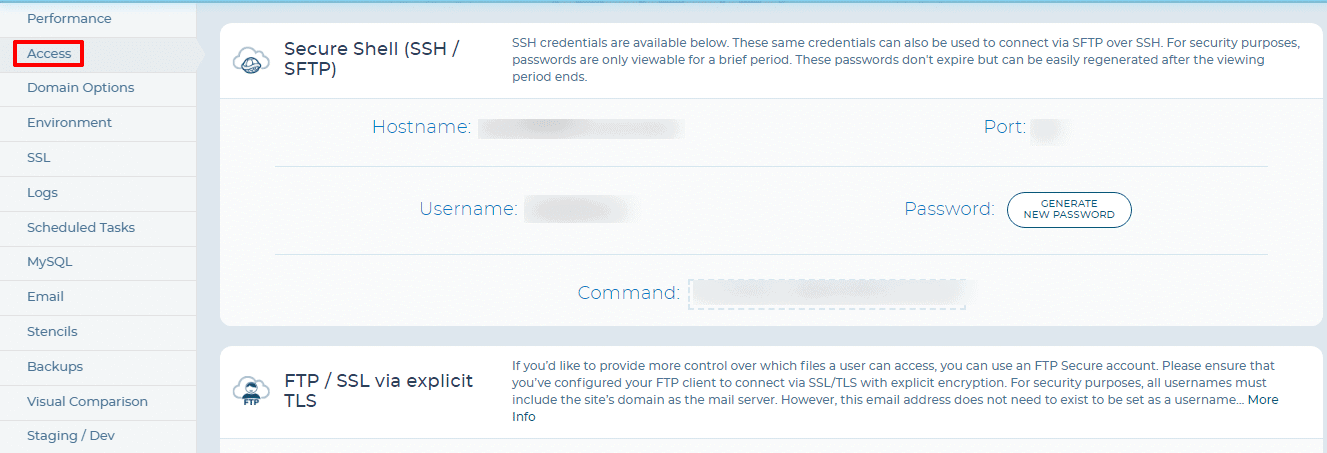Open Scheduled Tasks in the sidebar
Image resolution: width=1327 pixels, height=453 pixels.
click(81, 228)
